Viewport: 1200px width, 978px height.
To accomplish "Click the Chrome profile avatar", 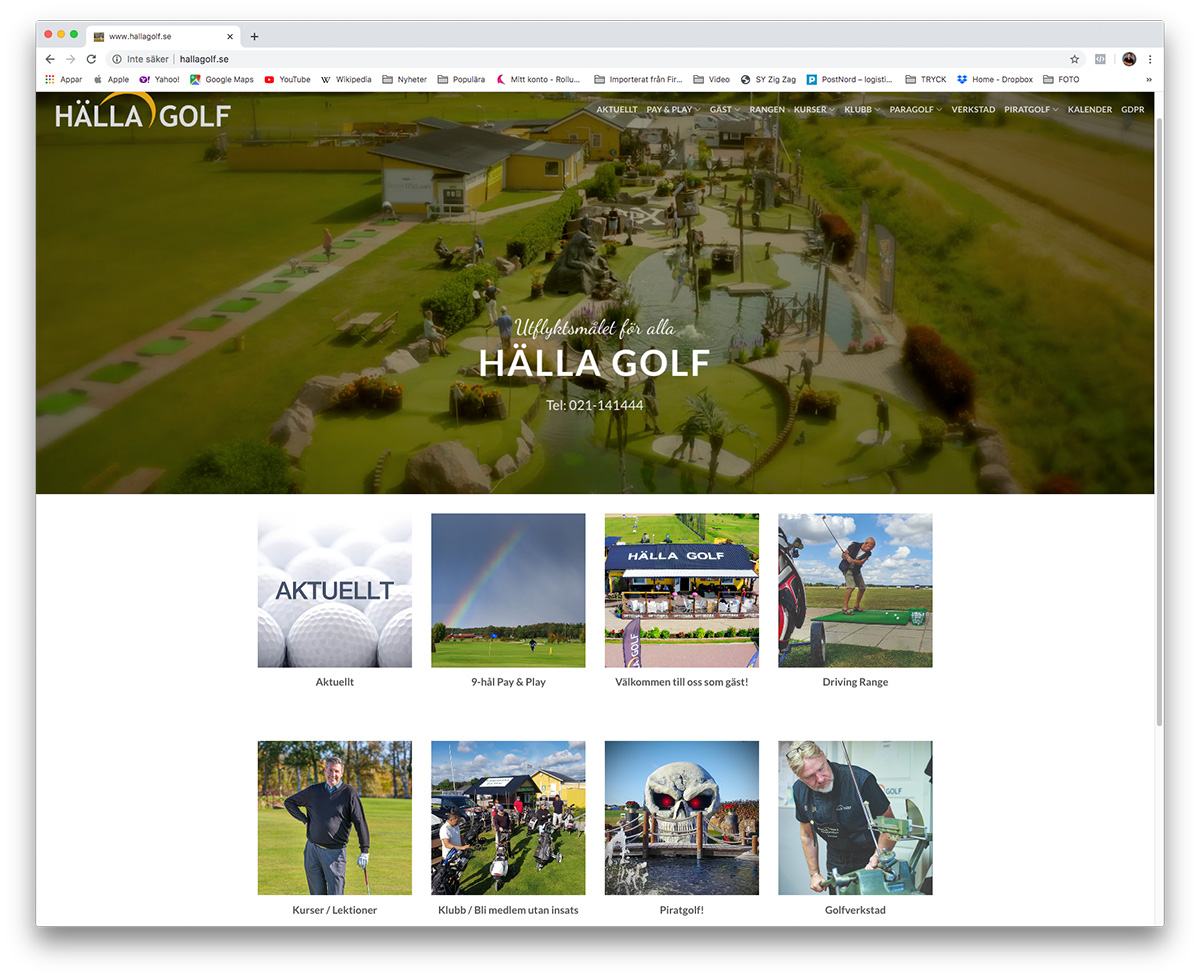I will point(1129,59).
